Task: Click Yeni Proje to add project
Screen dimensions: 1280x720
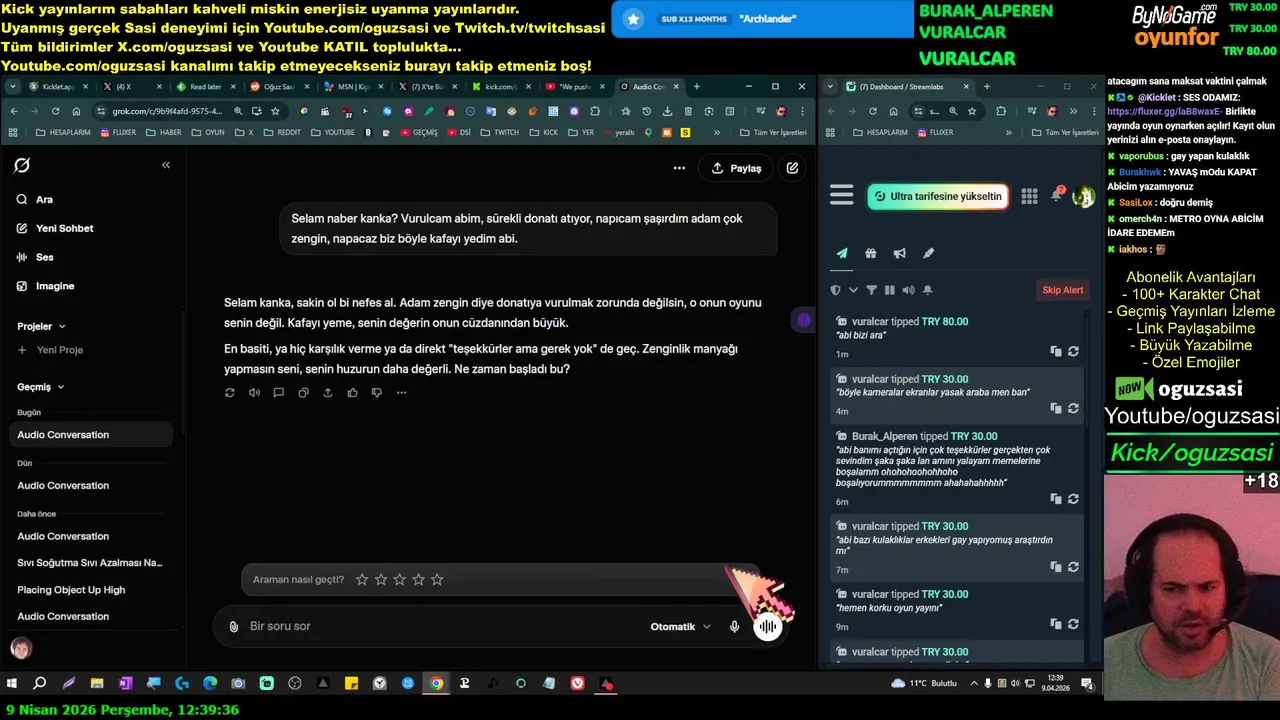Action: click(50, 350)
